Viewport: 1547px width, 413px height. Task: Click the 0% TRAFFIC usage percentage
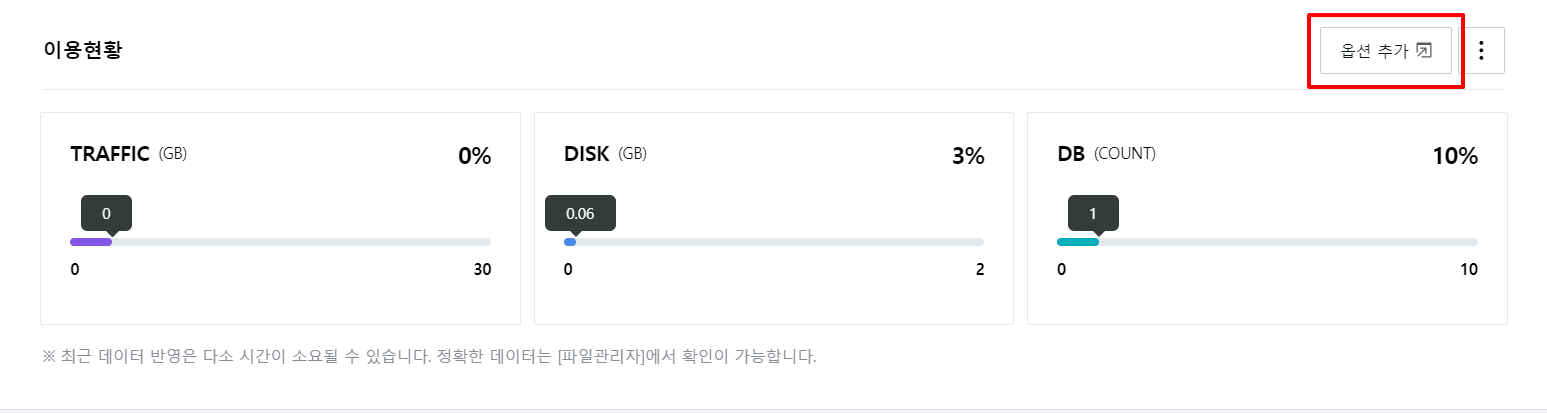click(474, 156)
